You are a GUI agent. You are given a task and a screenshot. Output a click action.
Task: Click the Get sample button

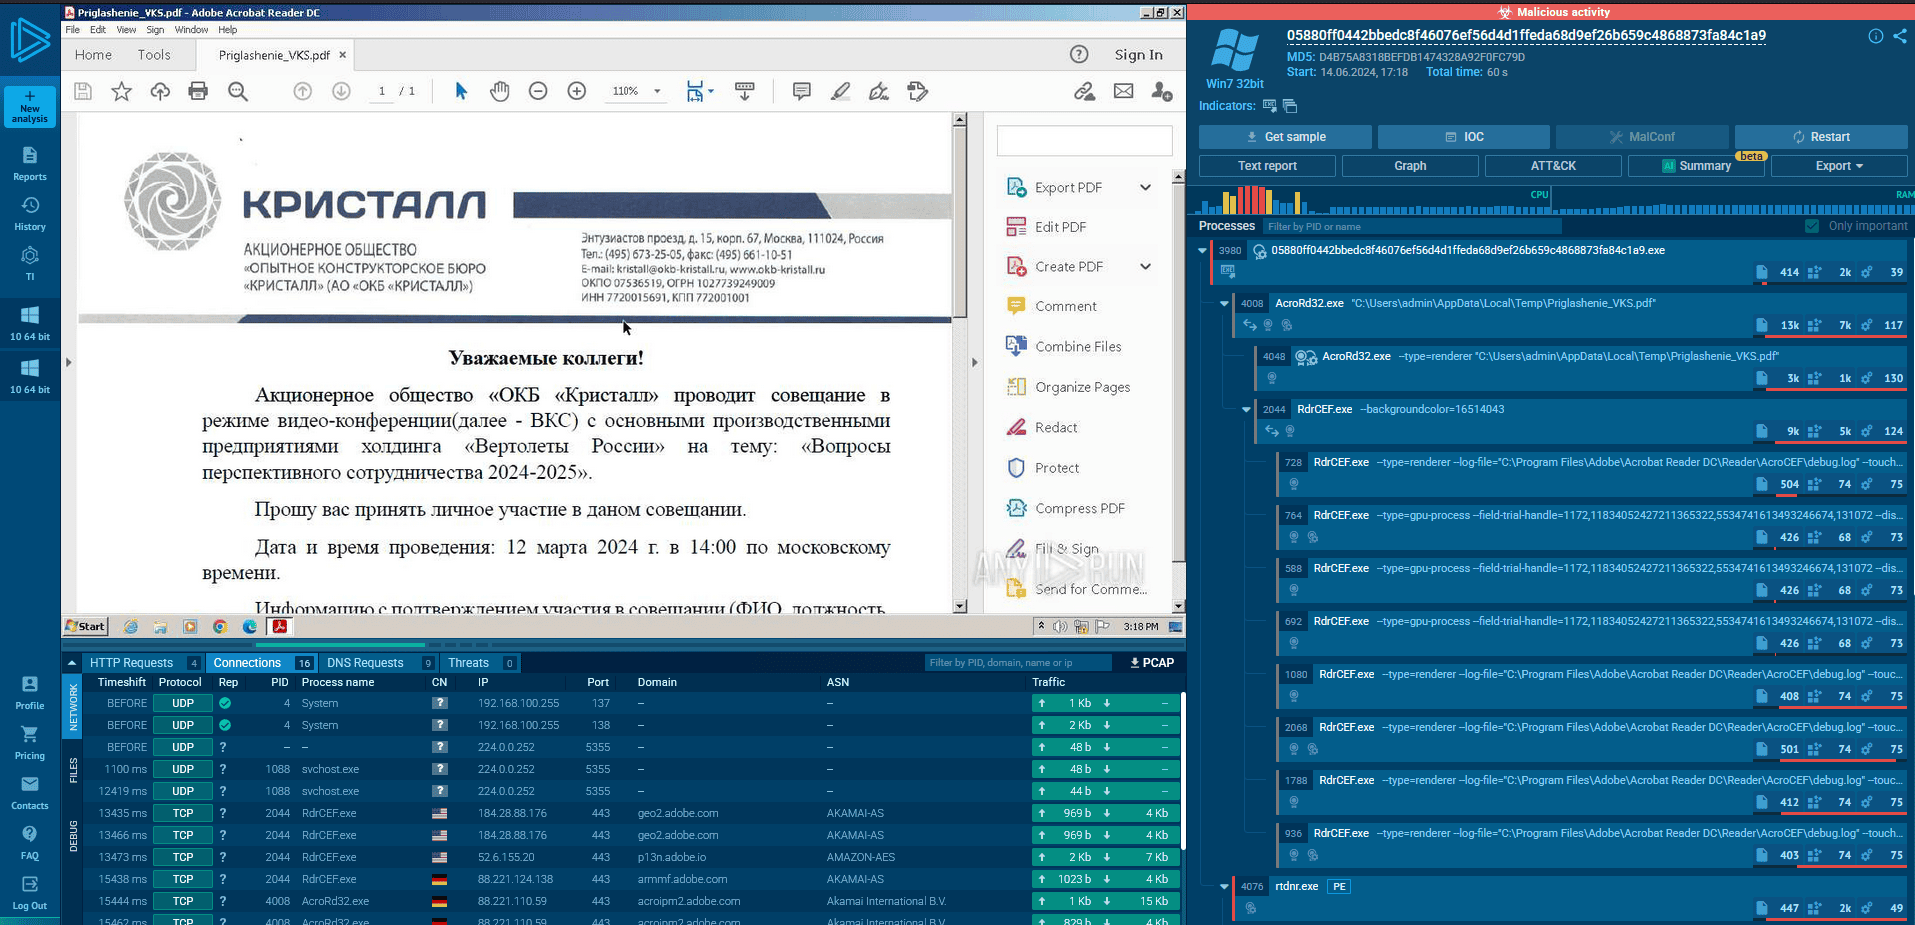(x=1285, y=137)
